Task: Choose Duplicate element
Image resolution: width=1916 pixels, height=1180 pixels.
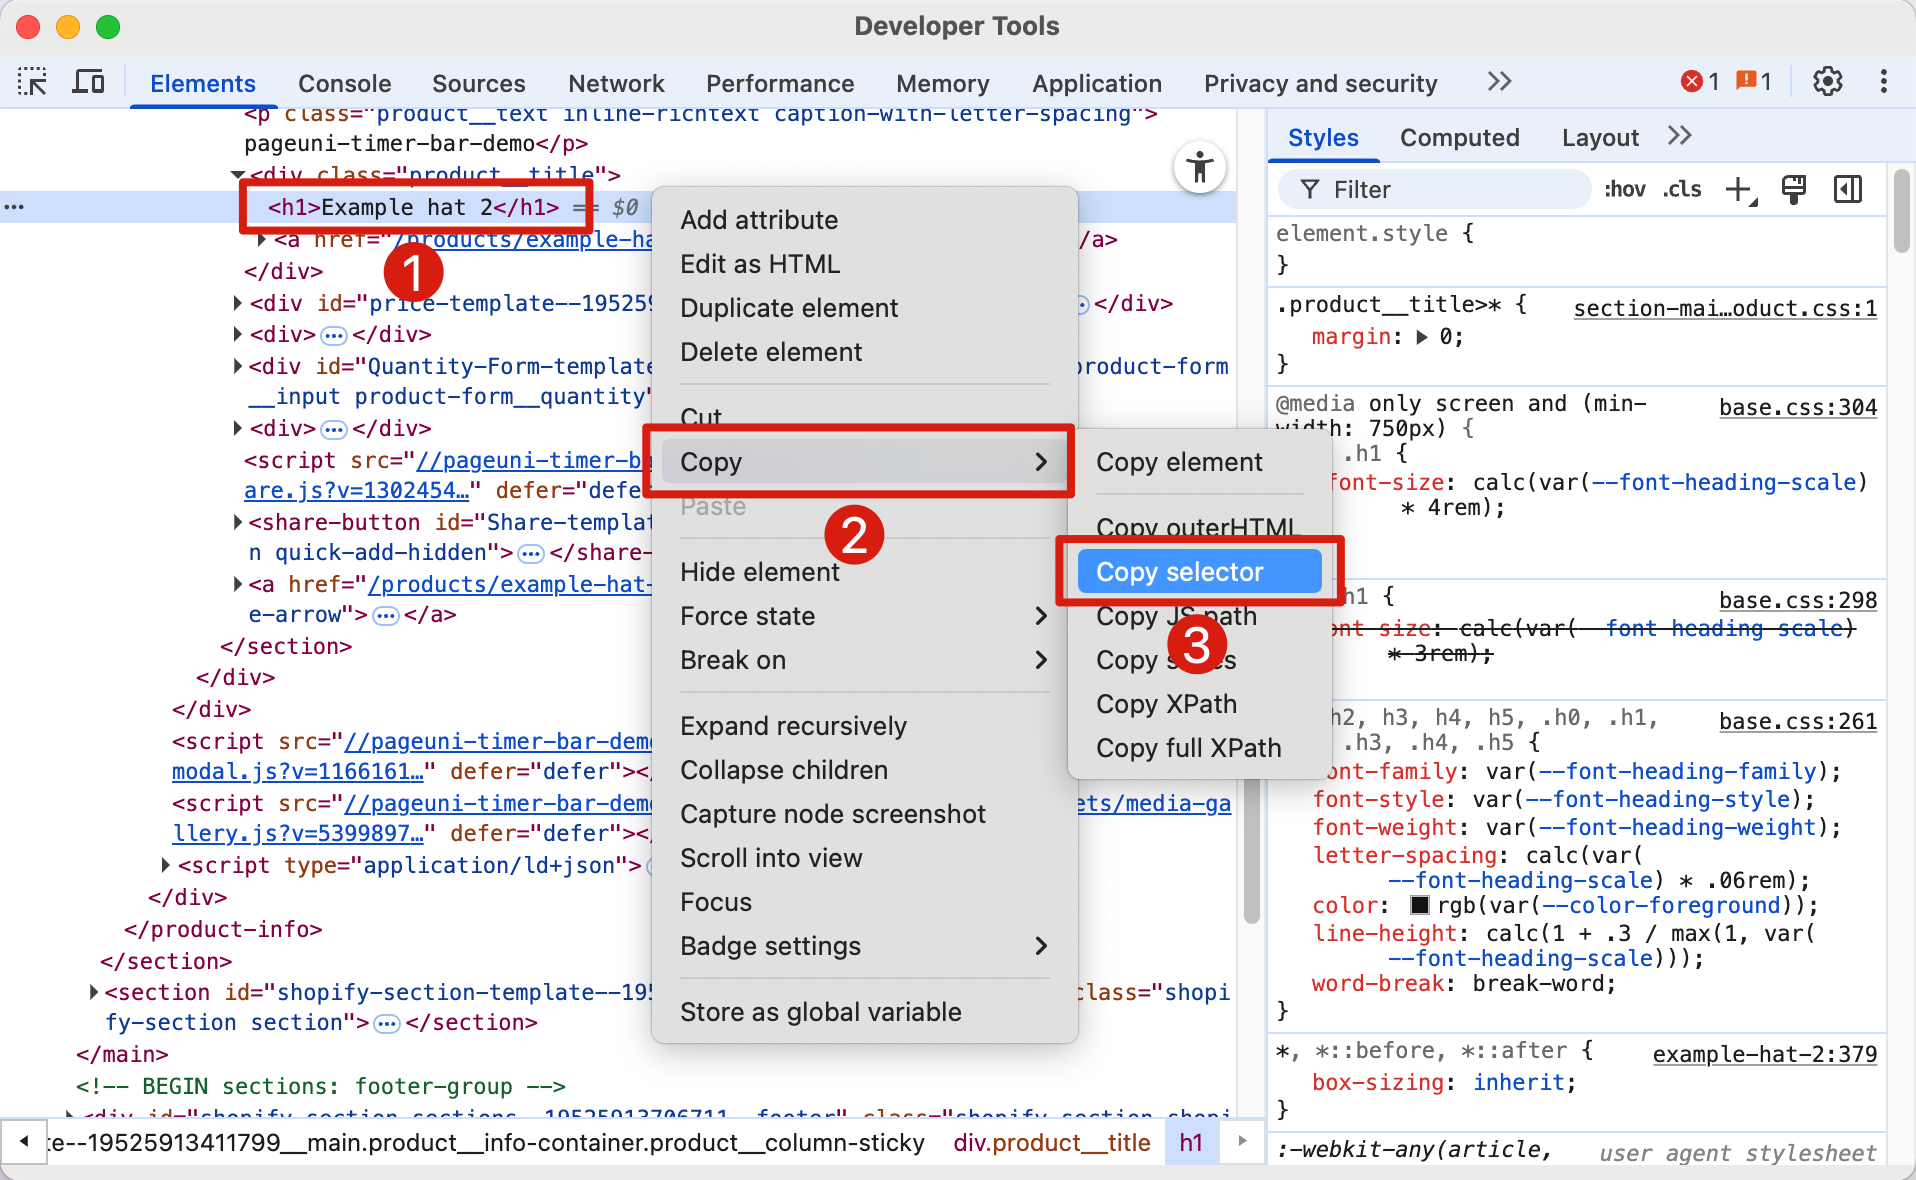Action: 864,308
